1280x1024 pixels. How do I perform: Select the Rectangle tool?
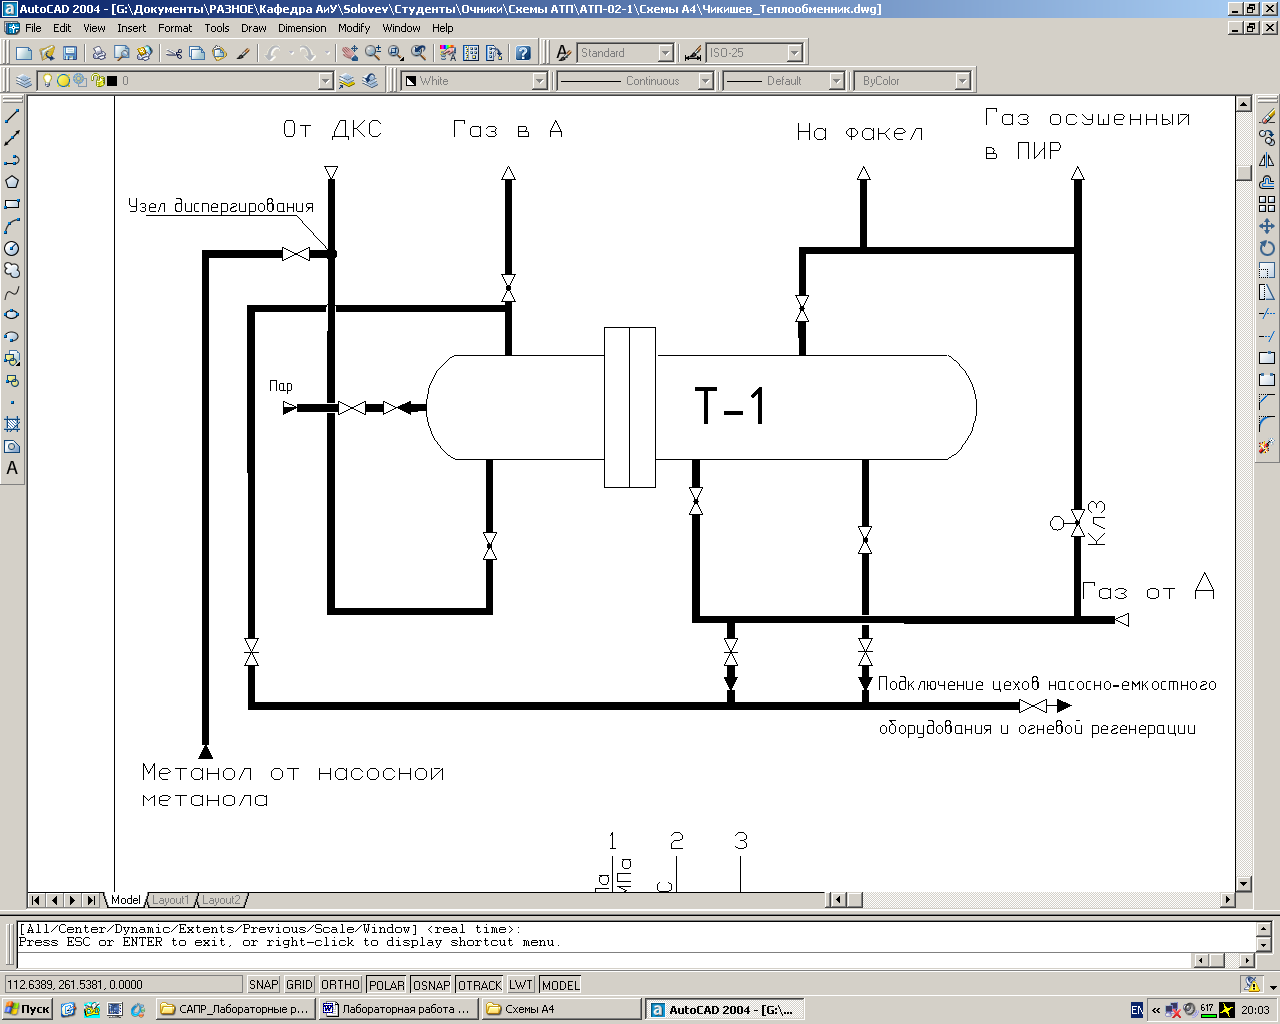[12, 204]
